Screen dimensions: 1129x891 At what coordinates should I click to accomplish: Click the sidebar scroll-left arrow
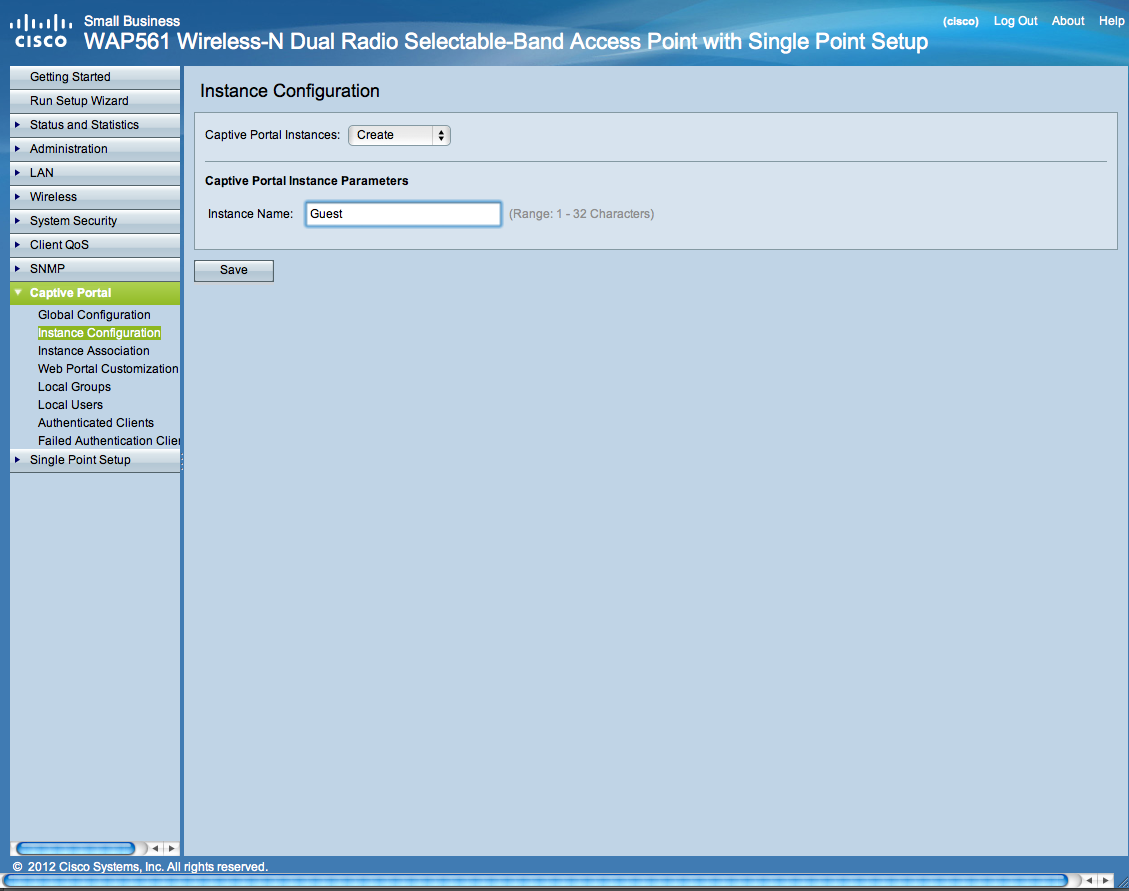(x=155, y=849)
